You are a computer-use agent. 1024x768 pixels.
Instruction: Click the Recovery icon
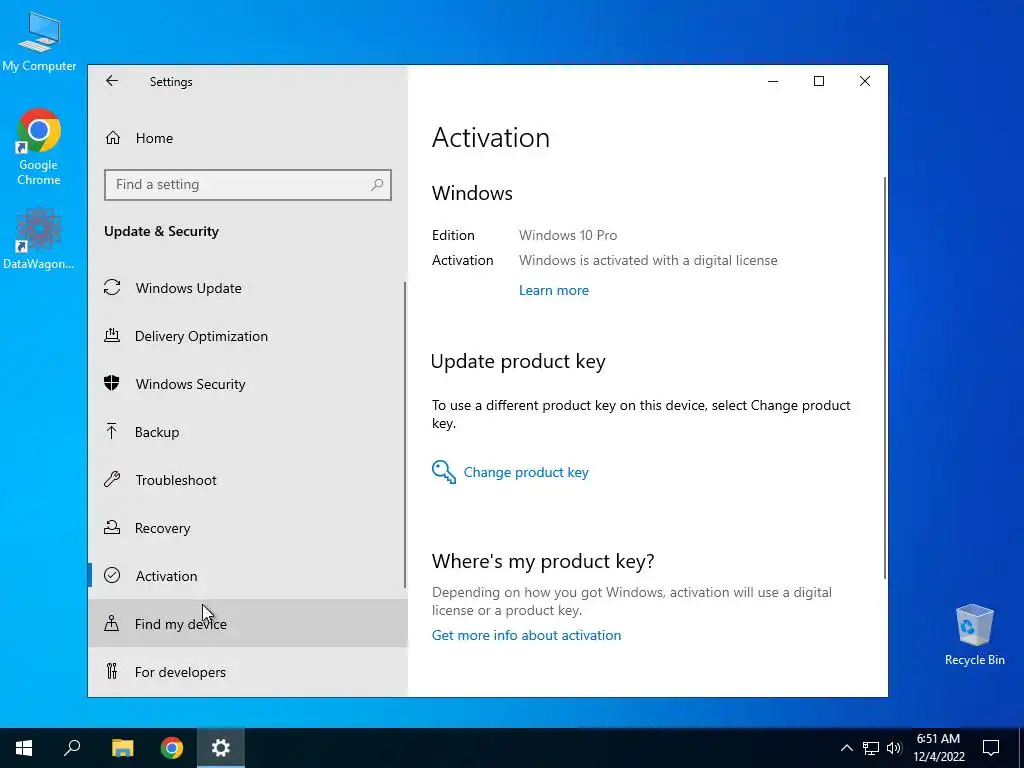pyautogui.click(x=112, y=528)
